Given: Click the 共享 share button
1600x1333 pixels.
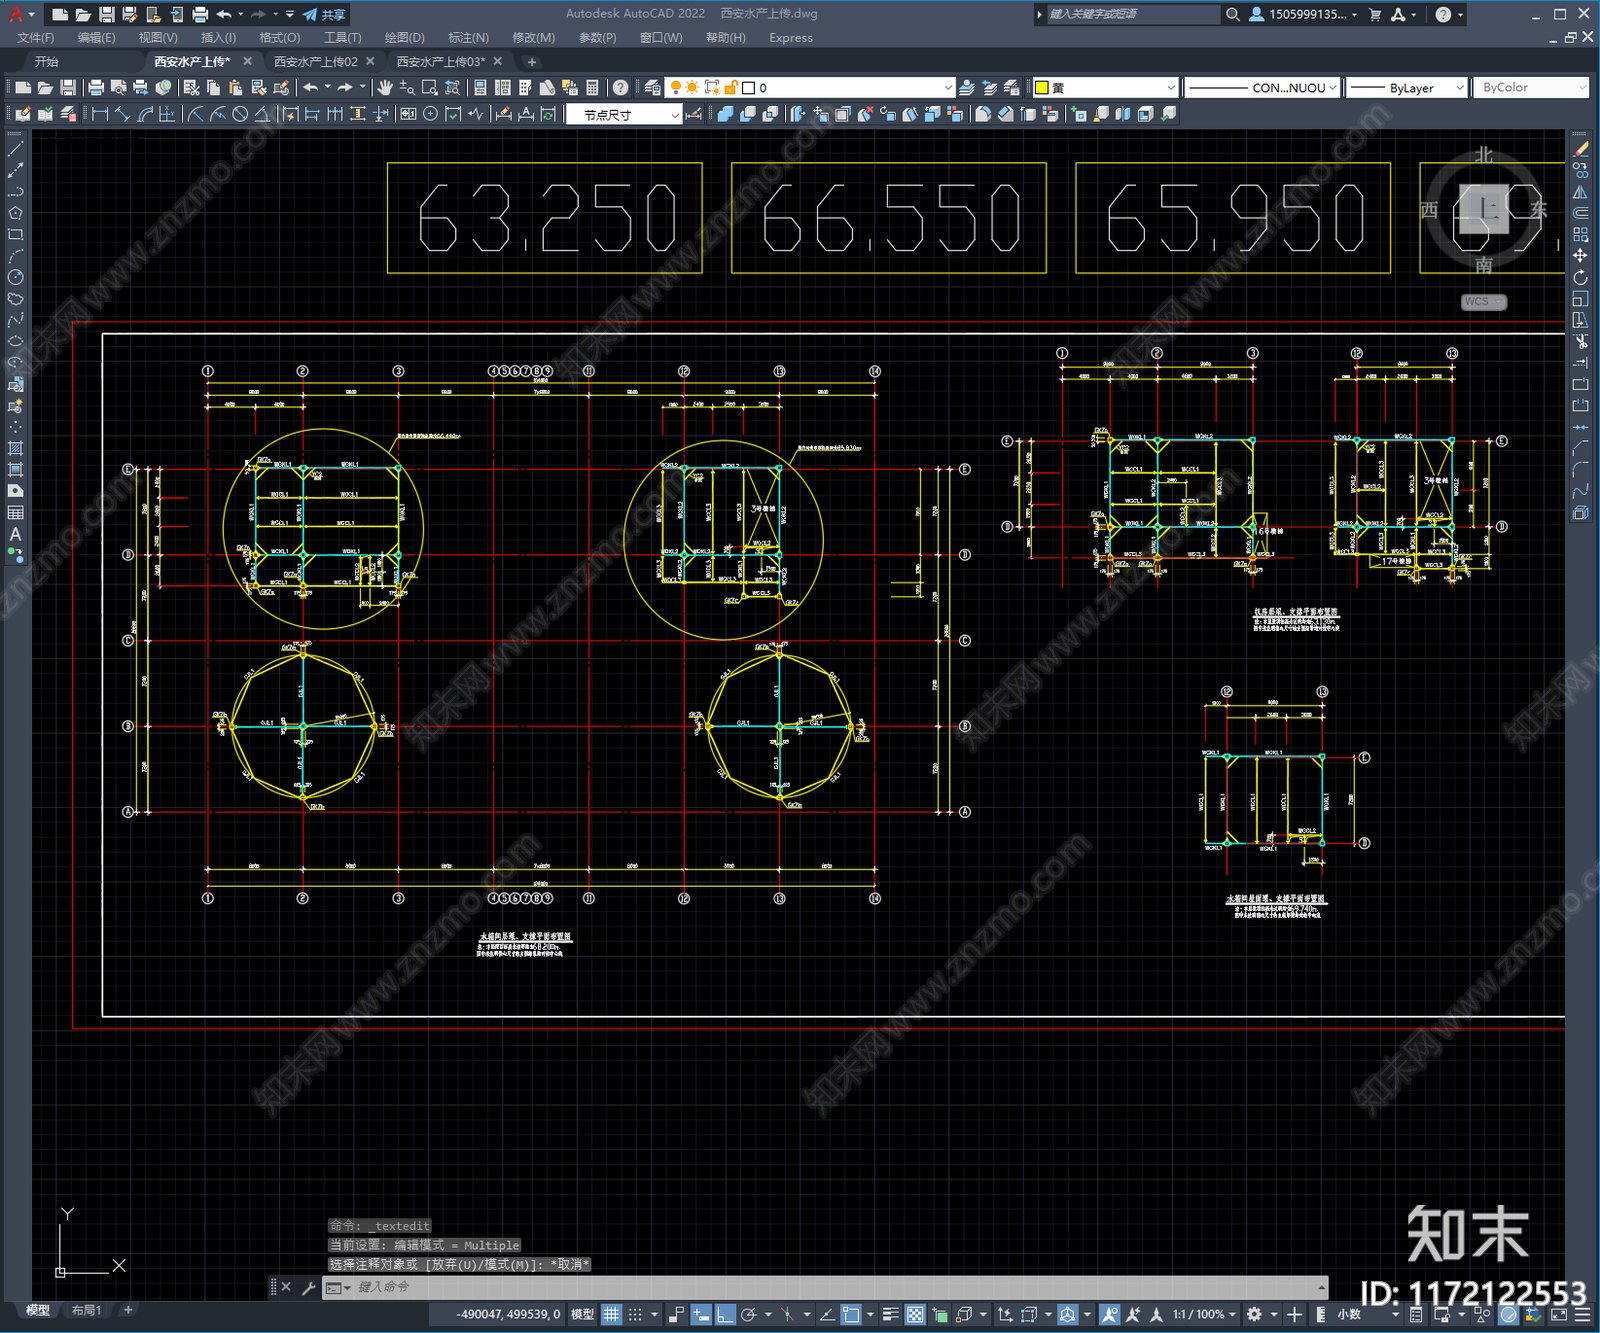Looking at the screenshot, I should [325, 14].
